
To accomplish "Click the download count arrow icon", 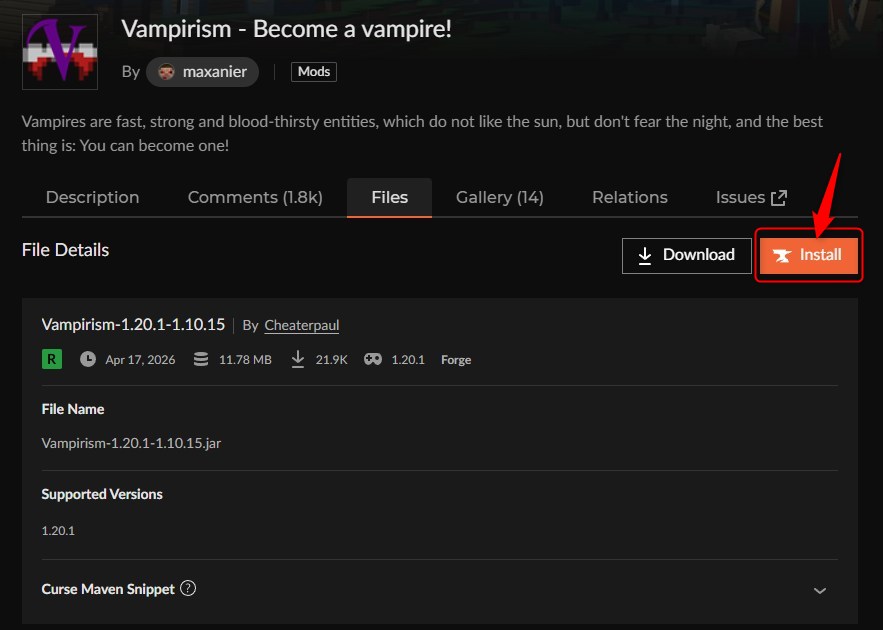I will (298, 359).
